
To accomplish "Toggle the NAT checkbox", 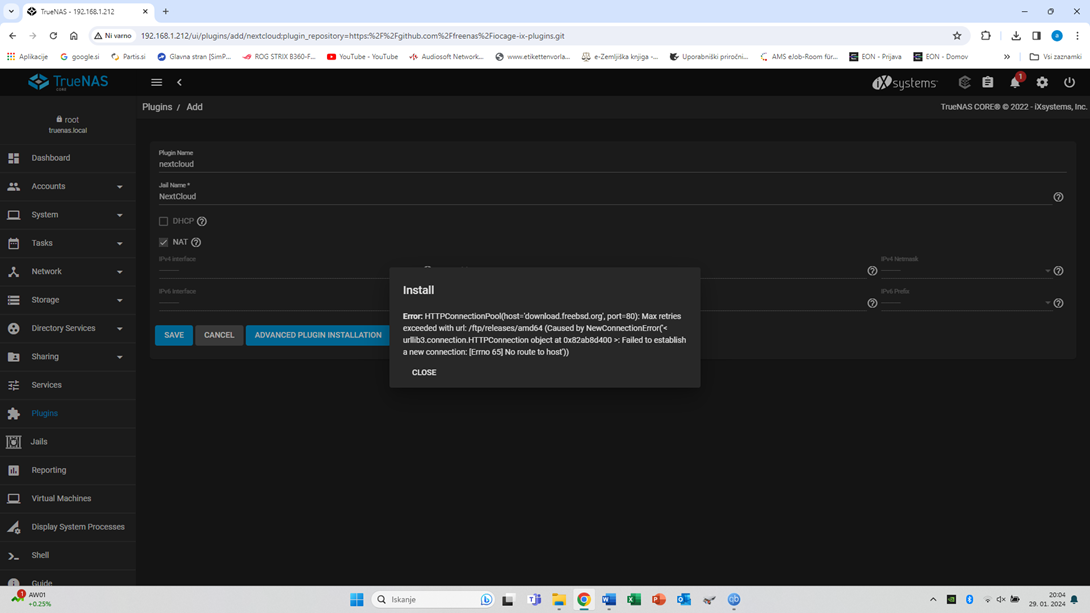I will pyautogui.click(x=163, y=242).
